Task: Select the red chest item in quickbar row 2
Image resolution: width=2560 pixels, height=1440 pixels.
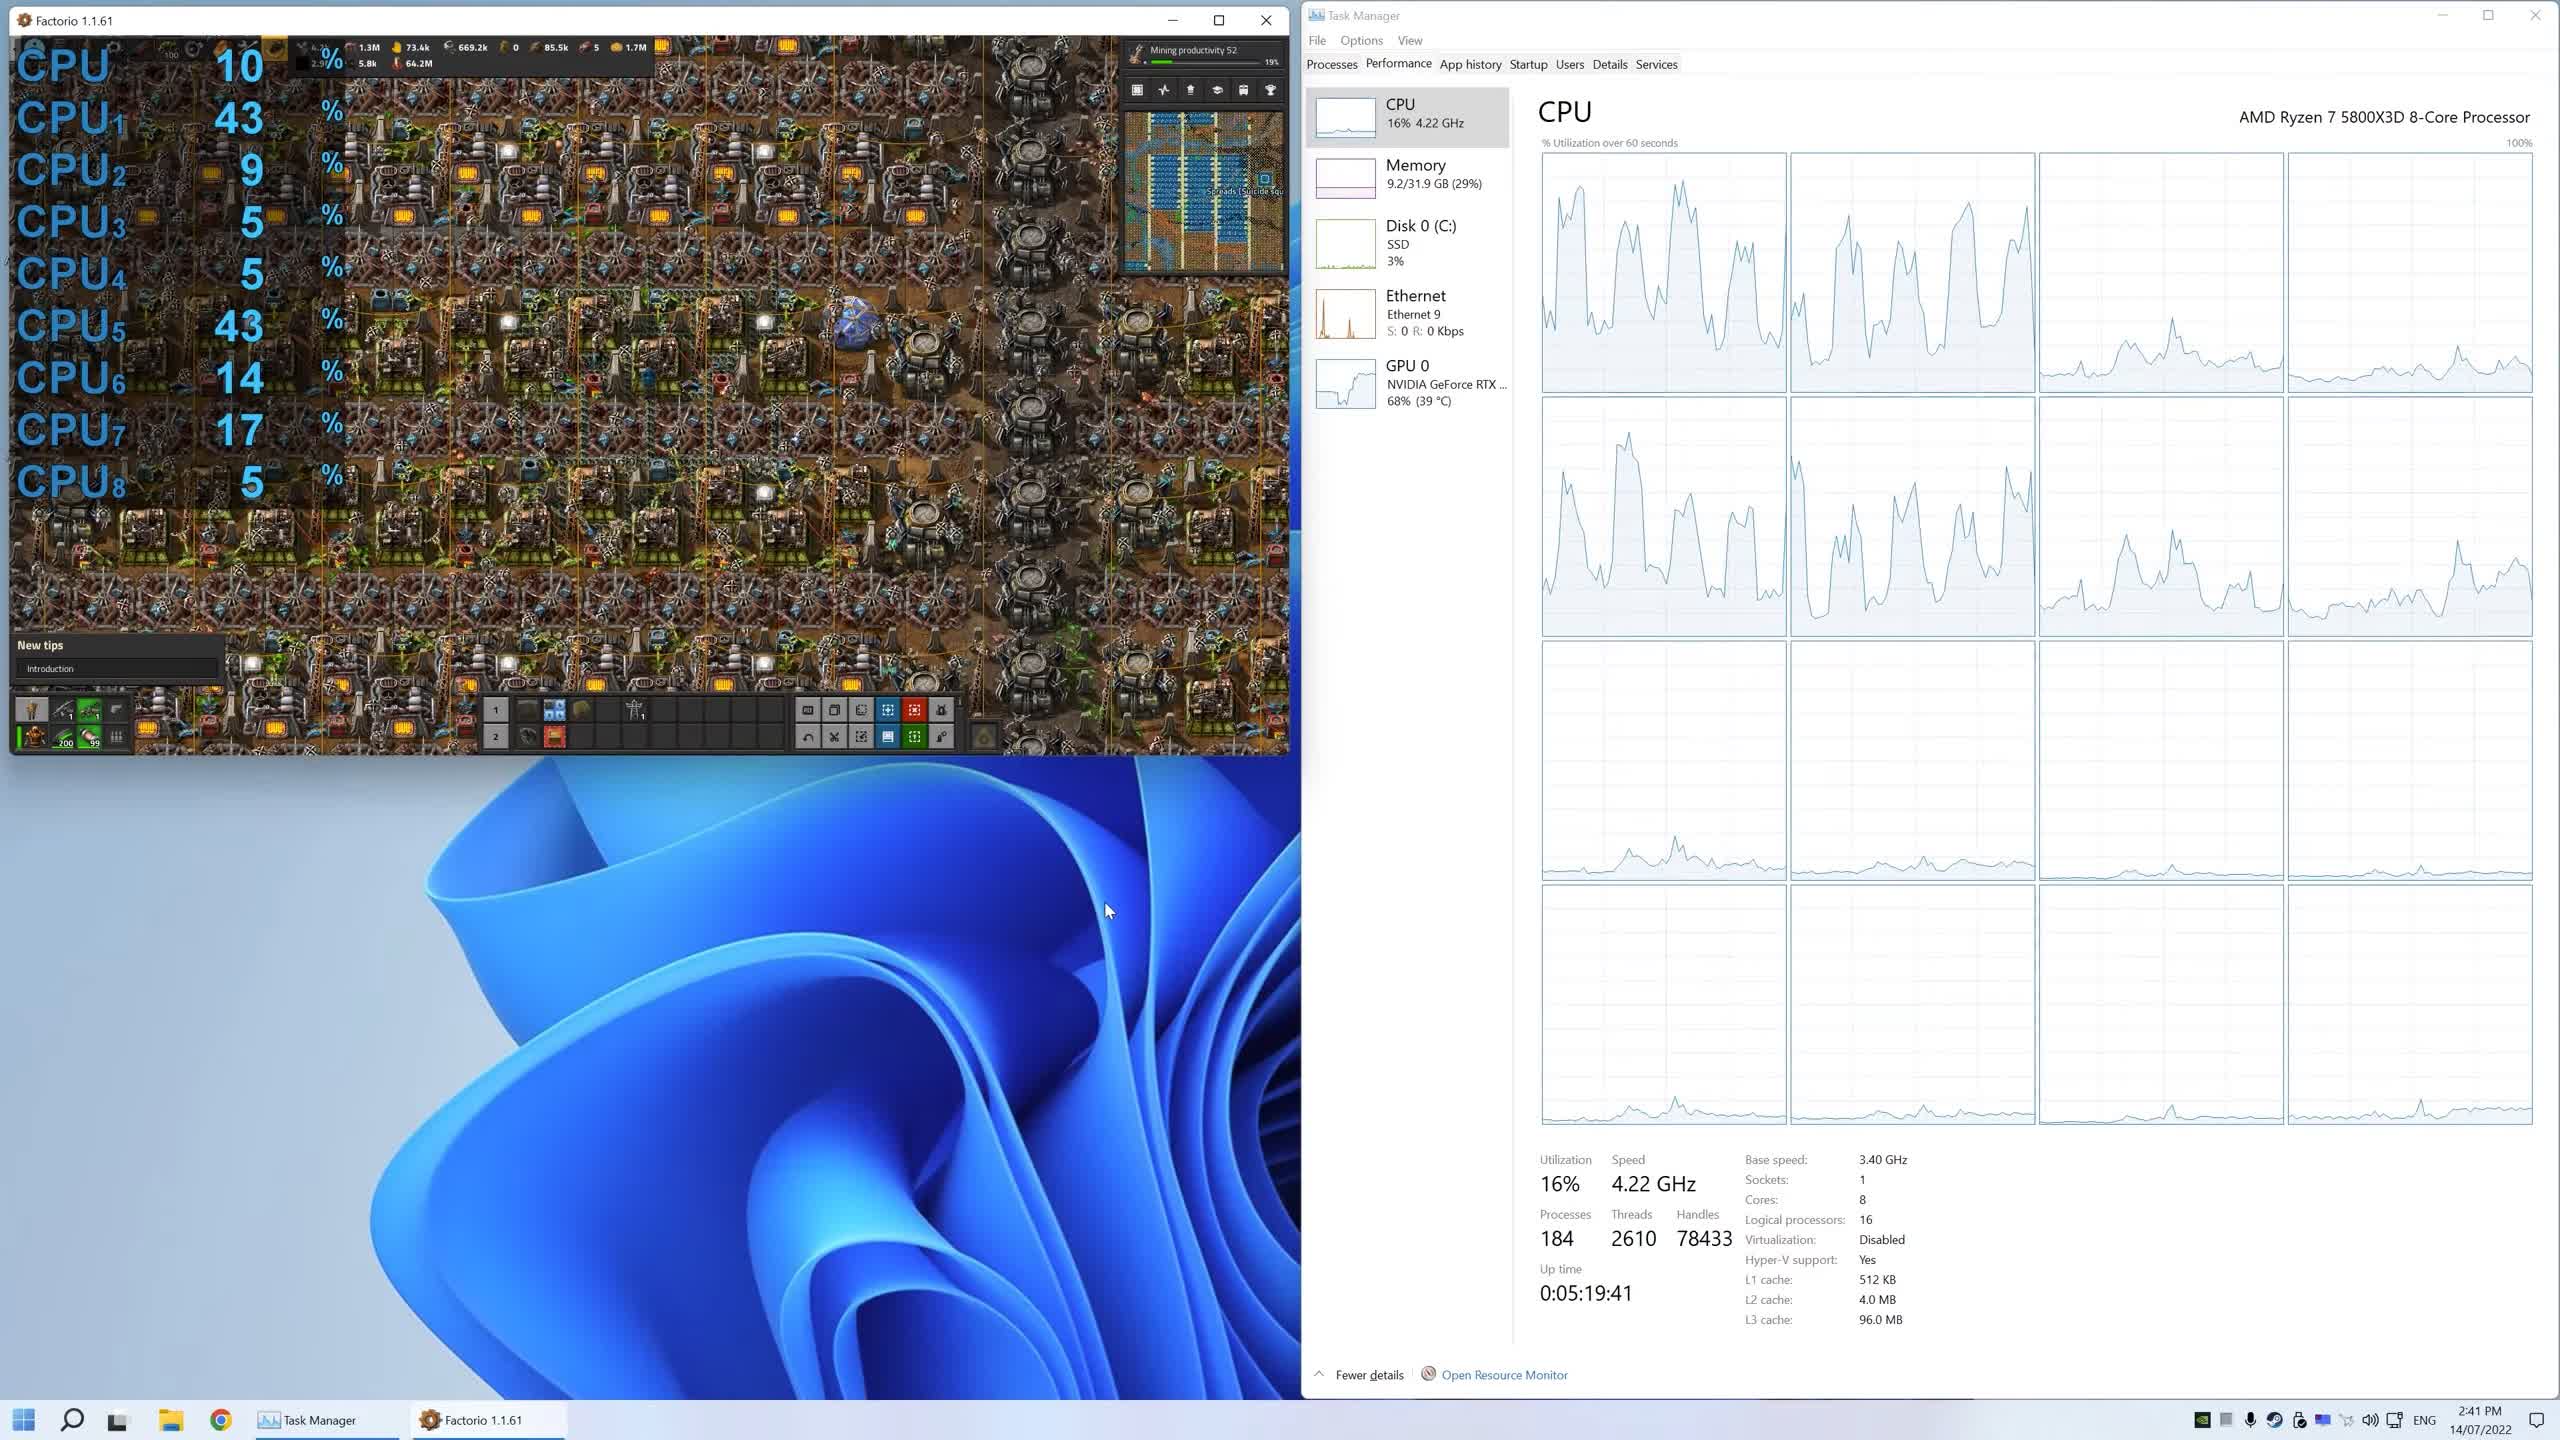Action: click(554, 737)
